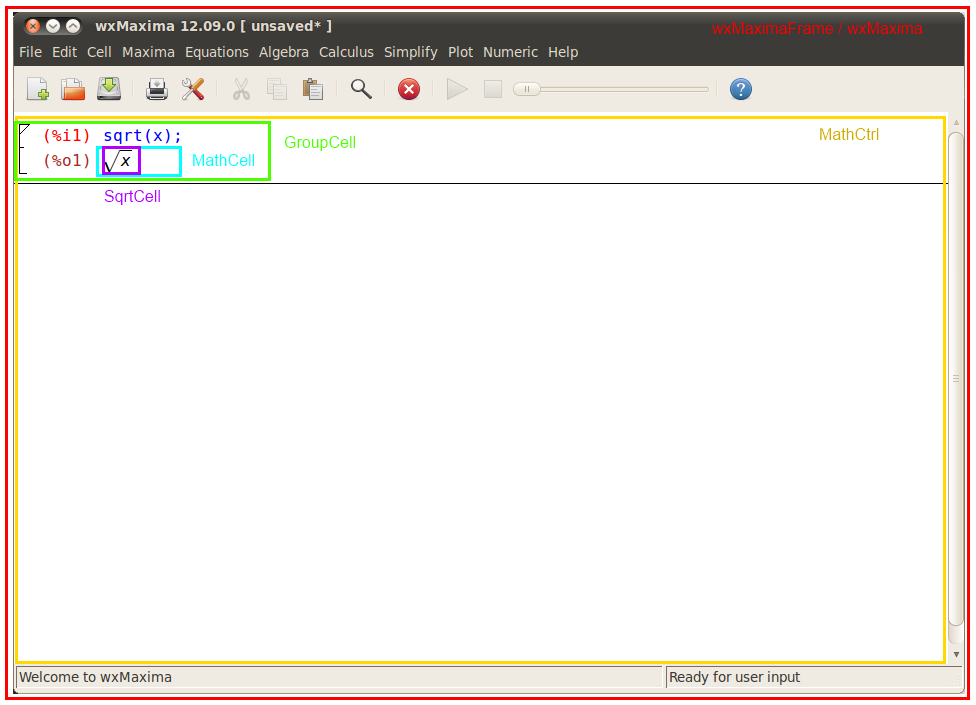Interrupt the current Maxima calculation
Viewport: 976px width, 705px height.
click(x=408, y=89)
